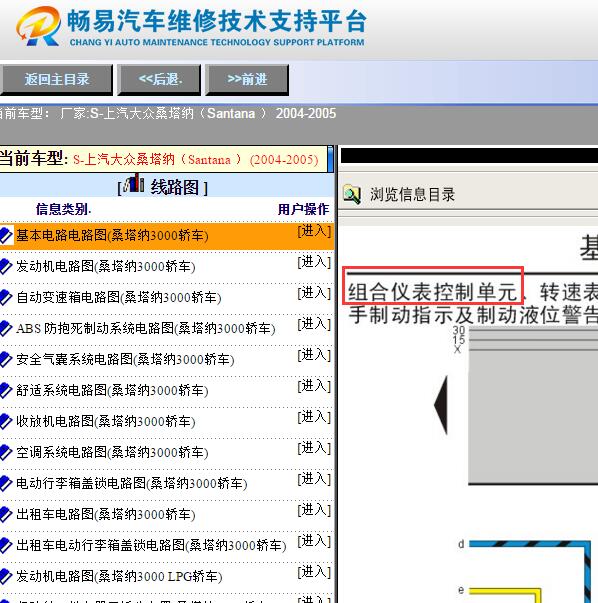
Task: Select 电动行李箱盖锁电路图 entry
Action: click(x=132, y=483)
